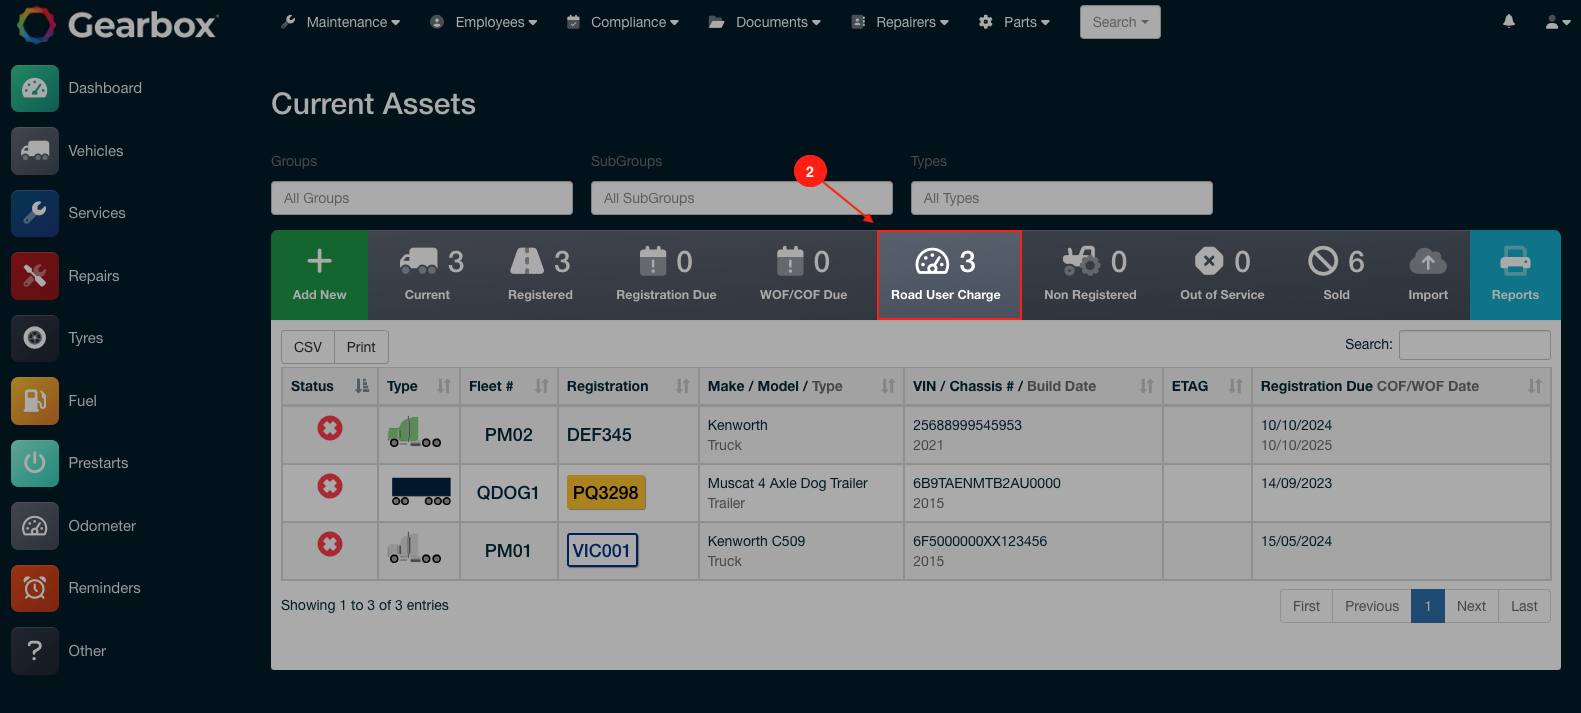Expand the Search dropdown button
The width and height of the screenshot is (1581, 713).
click(1119, 22)
